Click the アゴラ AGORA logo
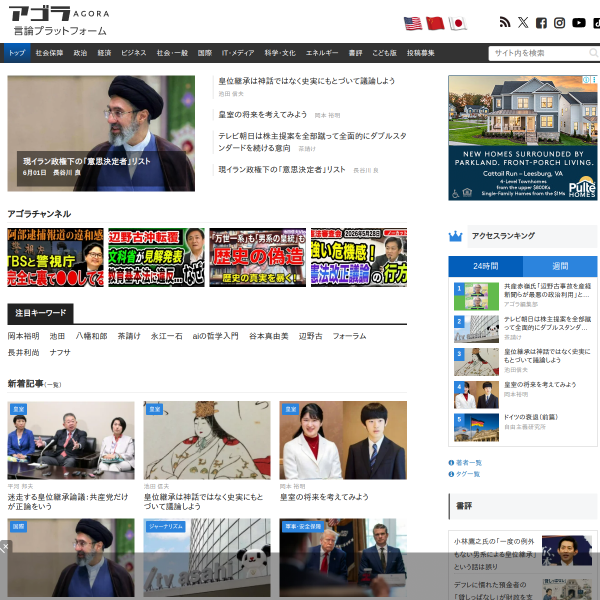This screenshot has width=600, height=600. click(x=59, y=21)
